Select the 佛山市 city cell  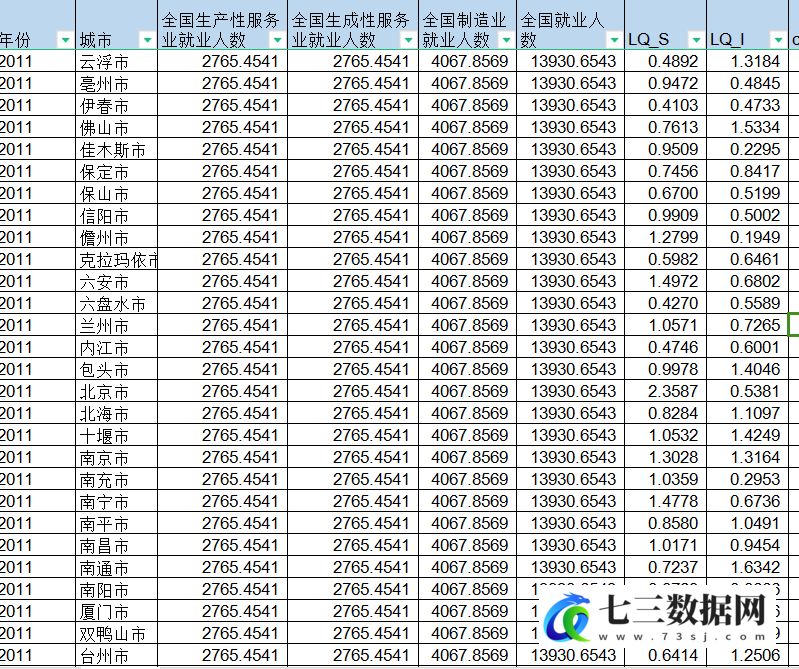click(116, 127)
